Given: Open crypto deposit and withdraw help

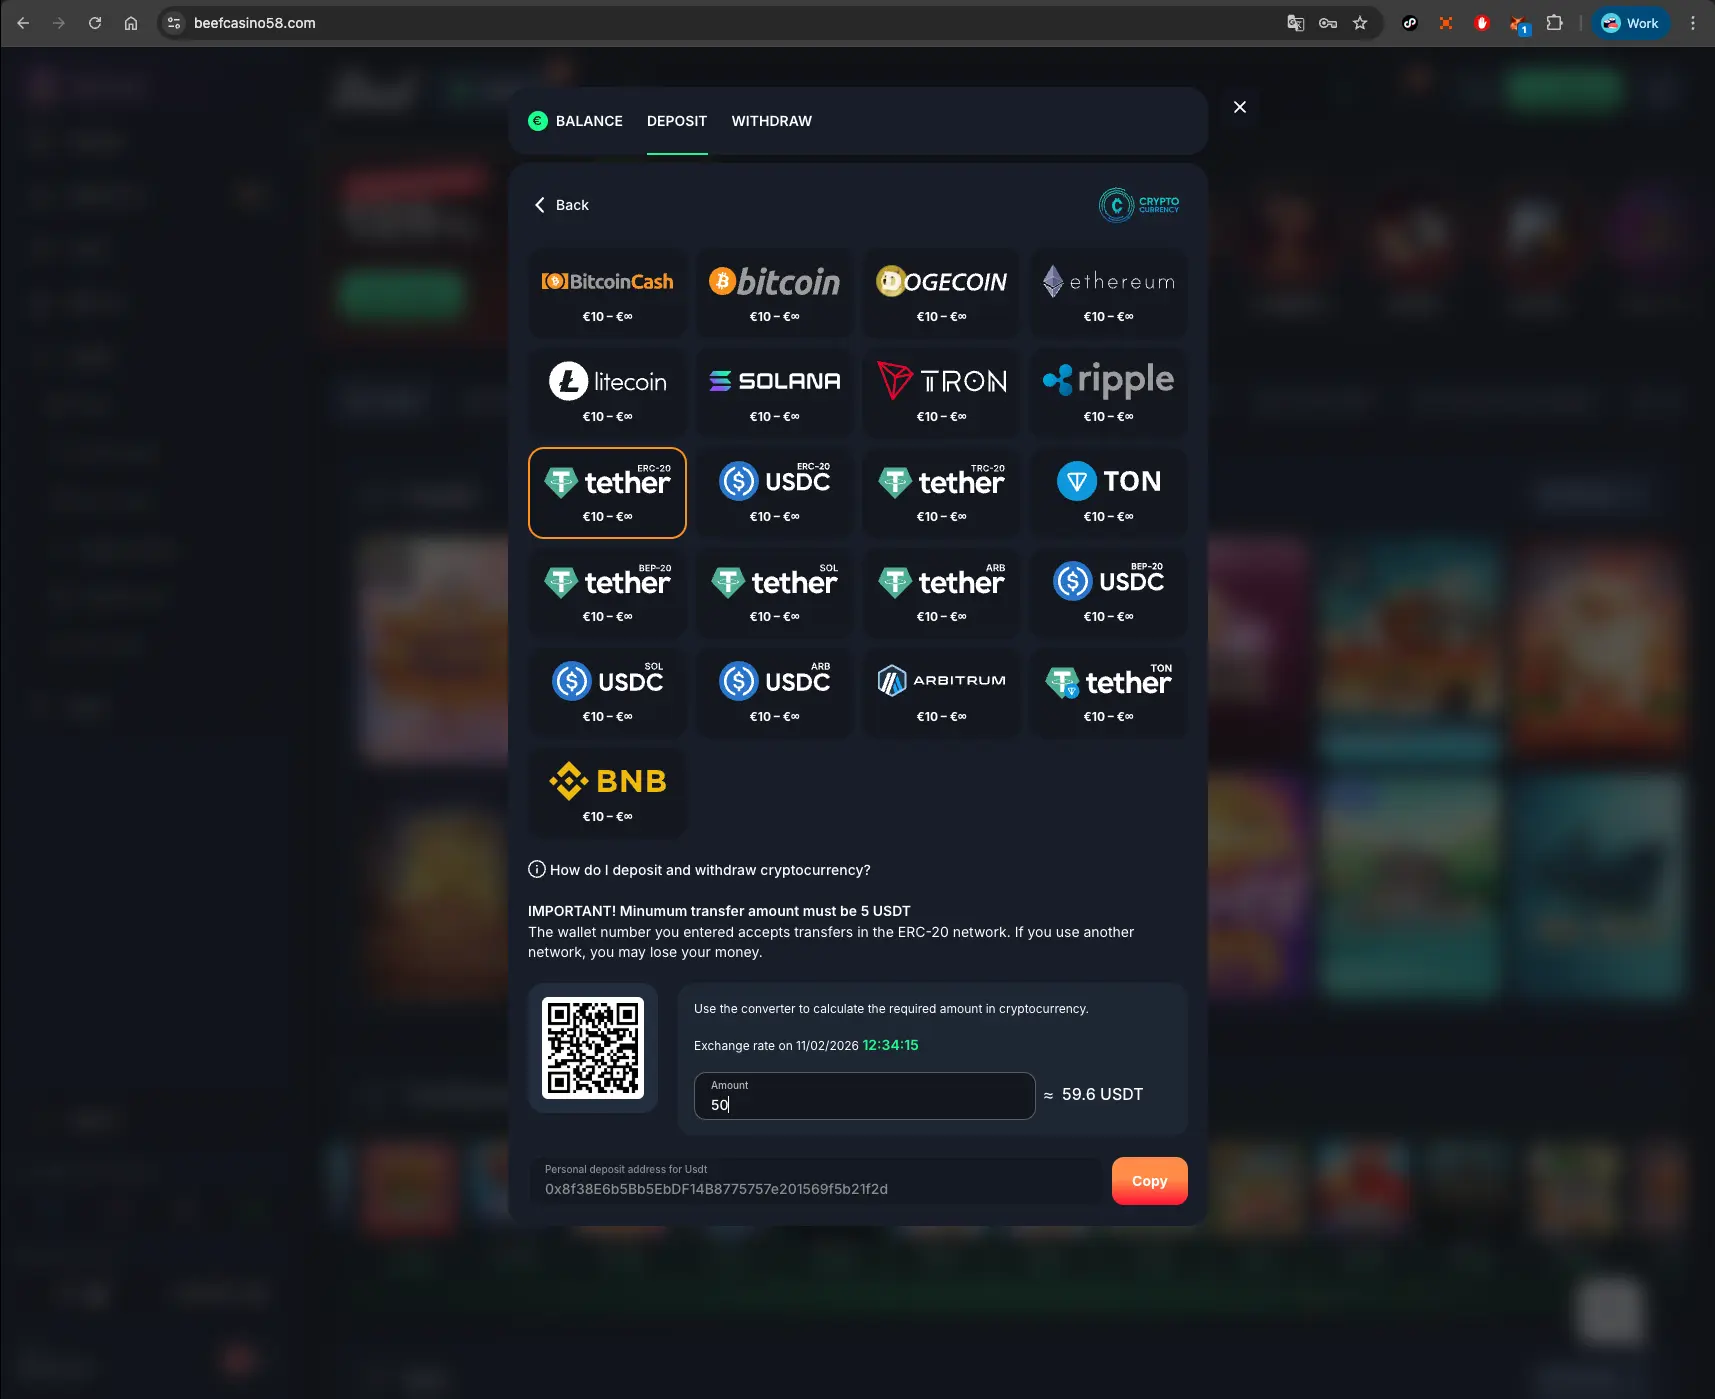Looking at the screenshot, I should (x=699, y=870).
